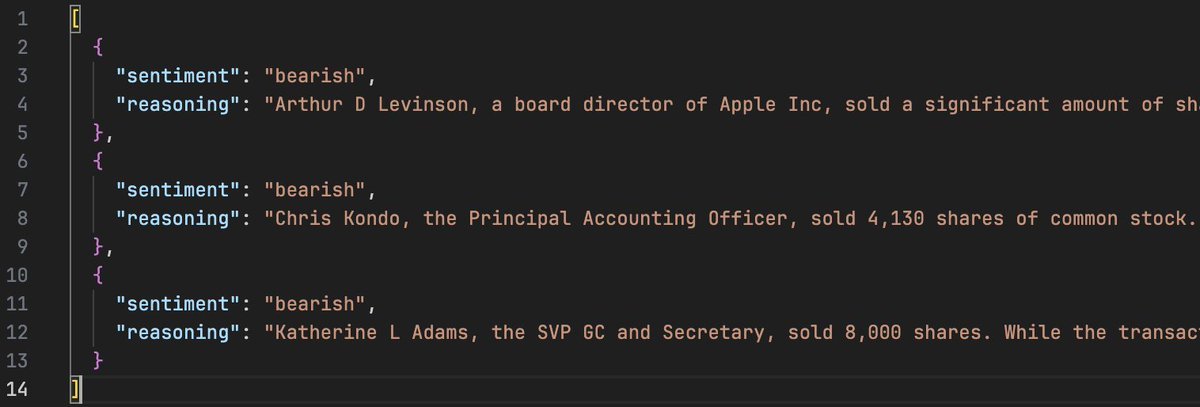Viewport: 1200px width, 407px height.
Task: Click the closing square bracket on line 14
Action: 75,387
